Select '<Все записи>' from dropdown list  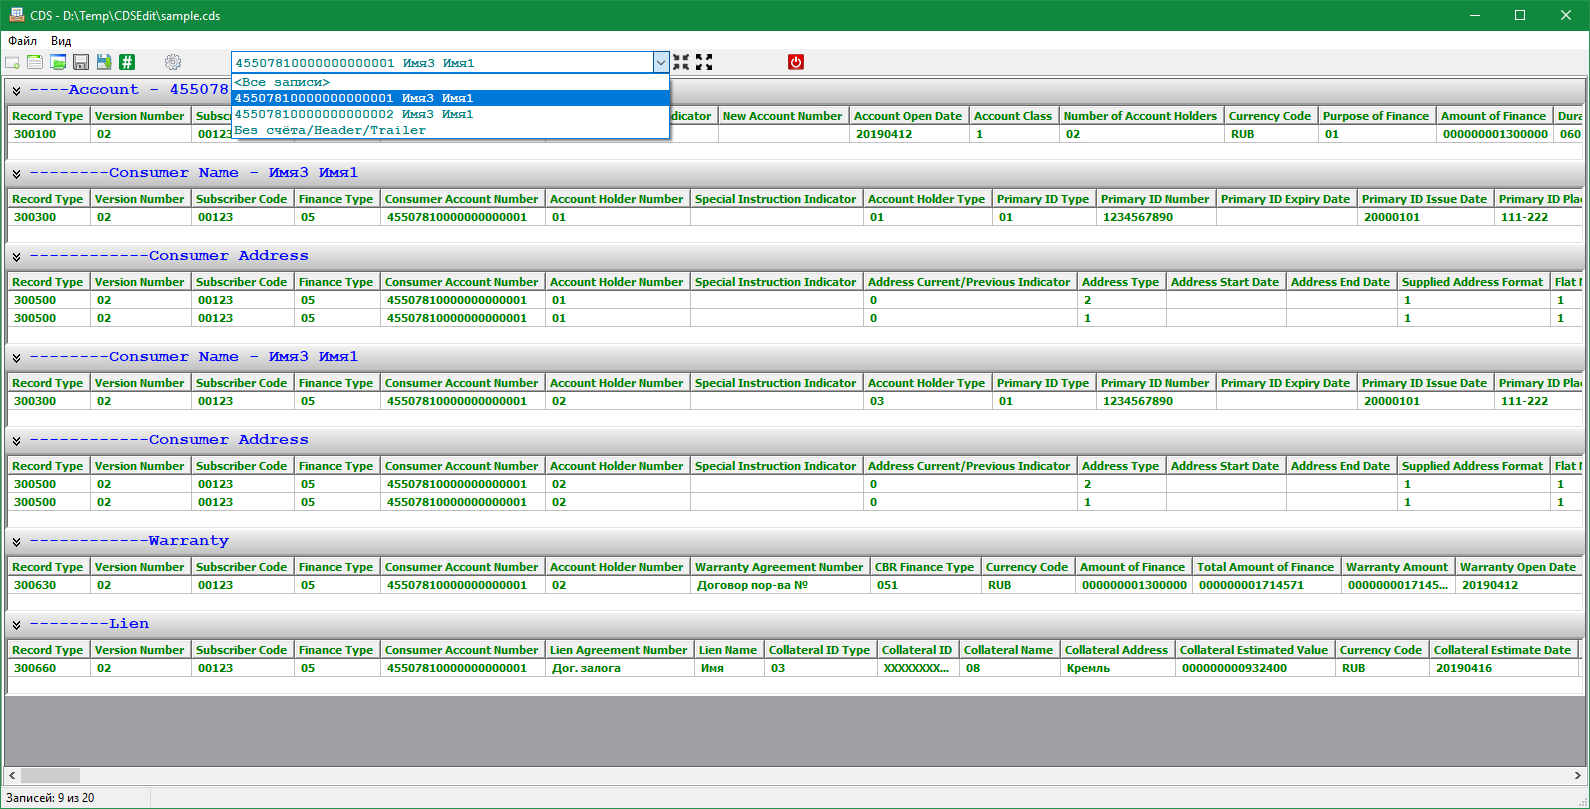[282, 82]
